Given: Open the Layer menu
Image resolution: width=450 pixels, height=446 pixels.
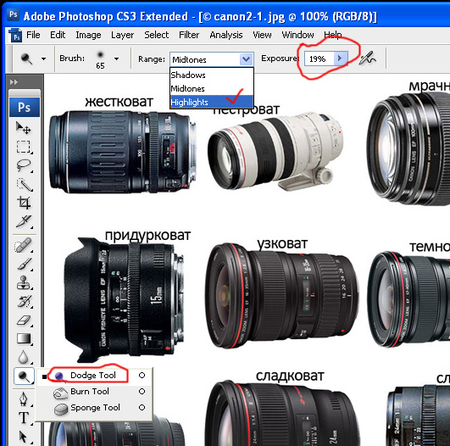Looking at the screenshot, I should click(122, 35).
